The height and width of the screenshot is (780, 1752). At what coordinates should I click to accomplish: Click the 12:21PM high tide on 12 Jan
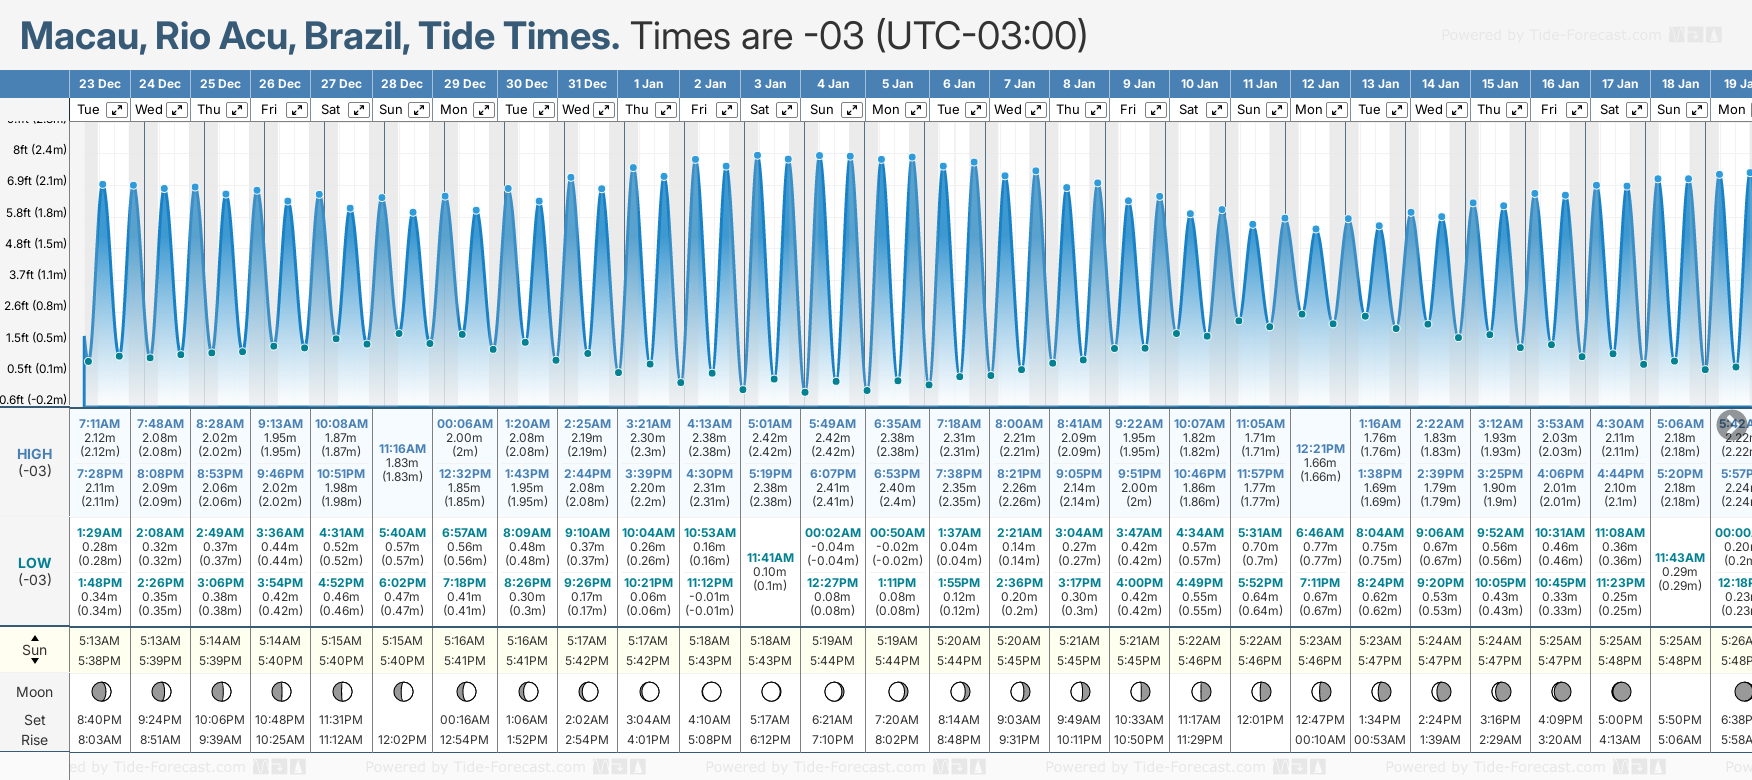pyautogui.click(x=1320, y=449)
